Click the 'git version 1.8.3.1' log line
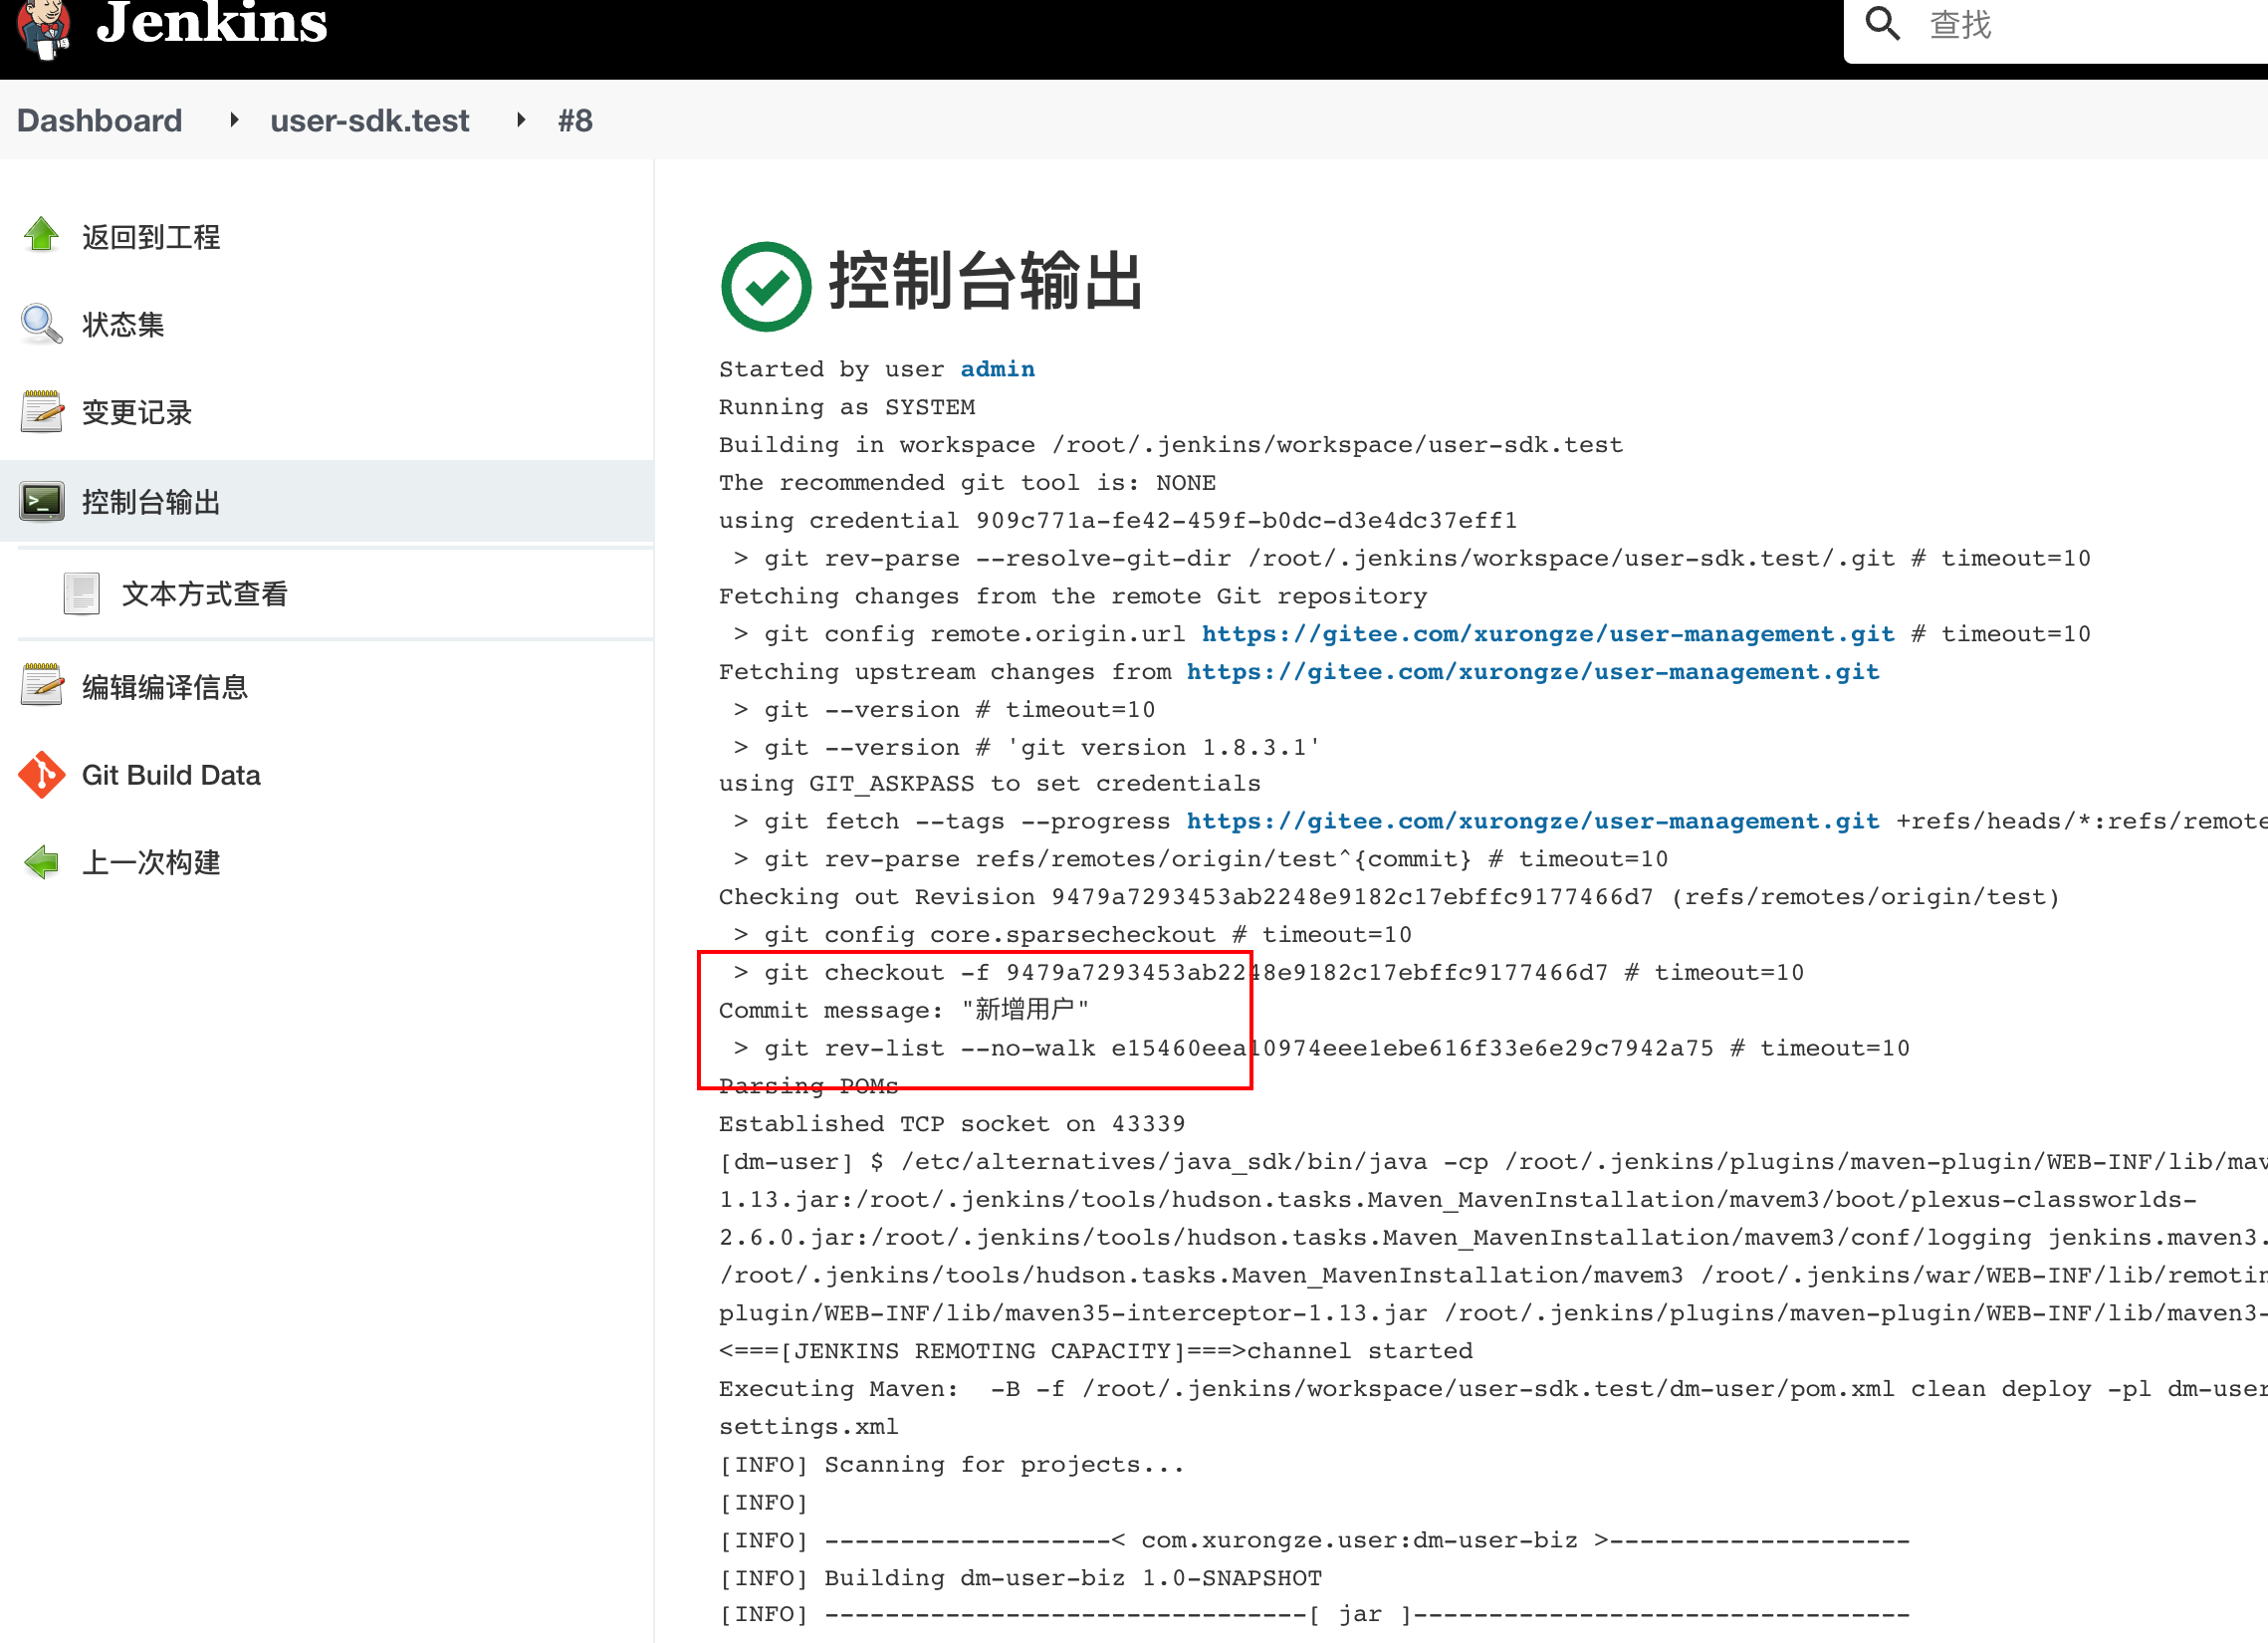This screenshot has height=1643, width=2268. pyautogui.click(x=1027, y=747)
